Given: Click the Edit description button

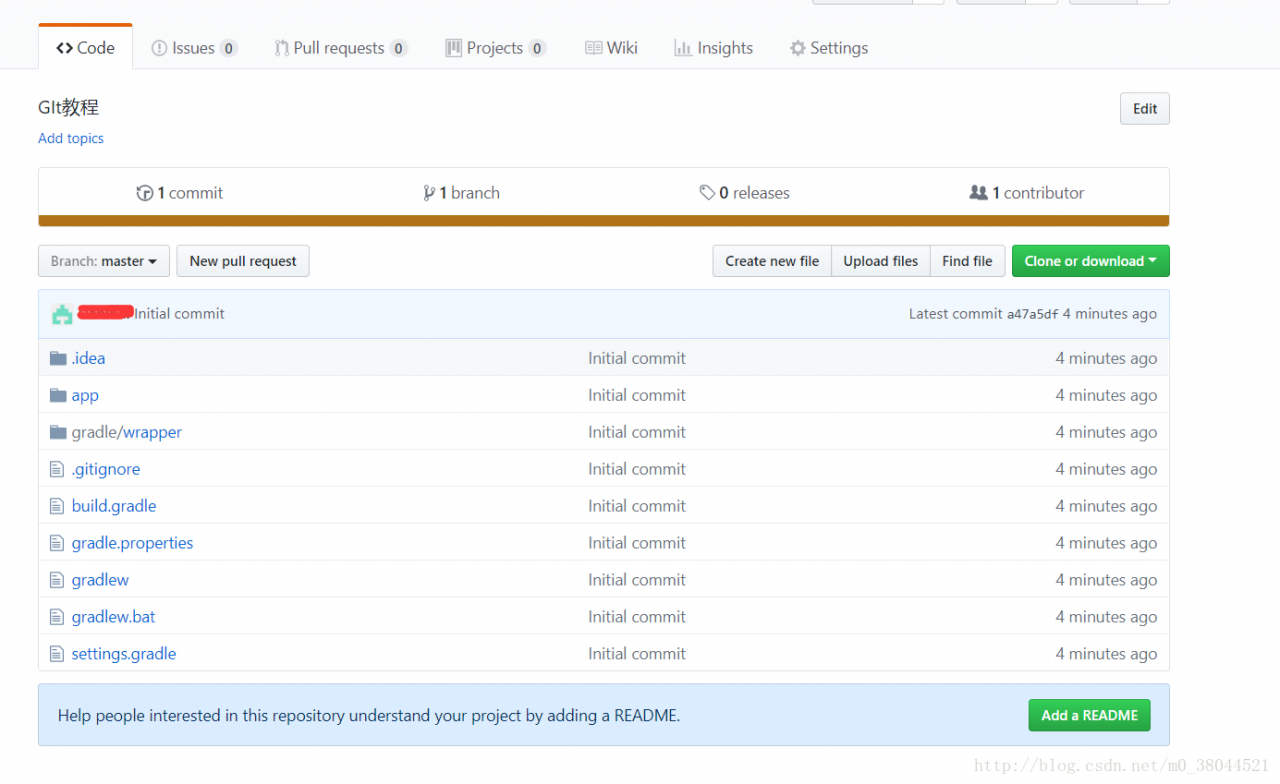Looking at the screenshot, I should (x=1145, y=109).
